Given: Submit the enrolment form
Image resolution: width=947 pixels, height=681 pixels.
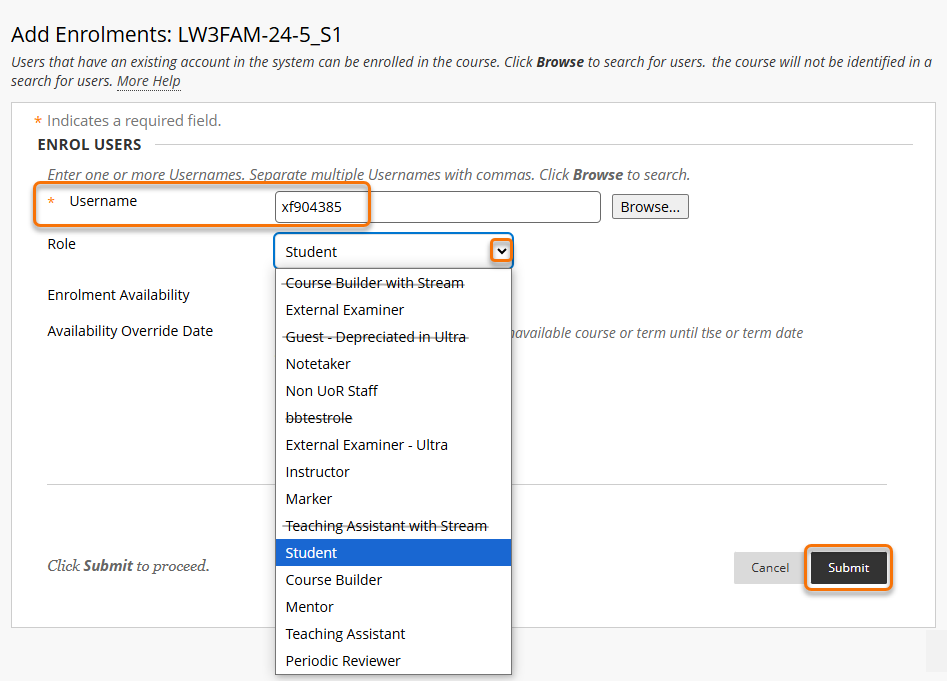Looking at the screenshot, I should click(848, 568).
